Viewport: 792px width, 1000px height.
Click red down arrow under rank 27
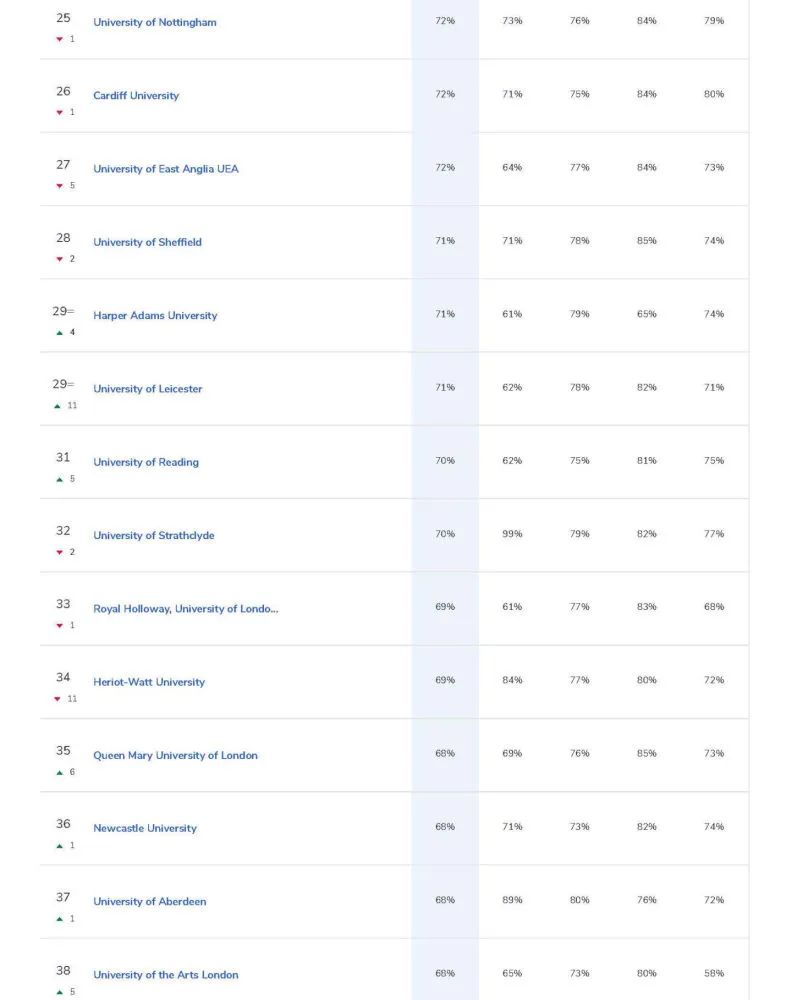59,186
